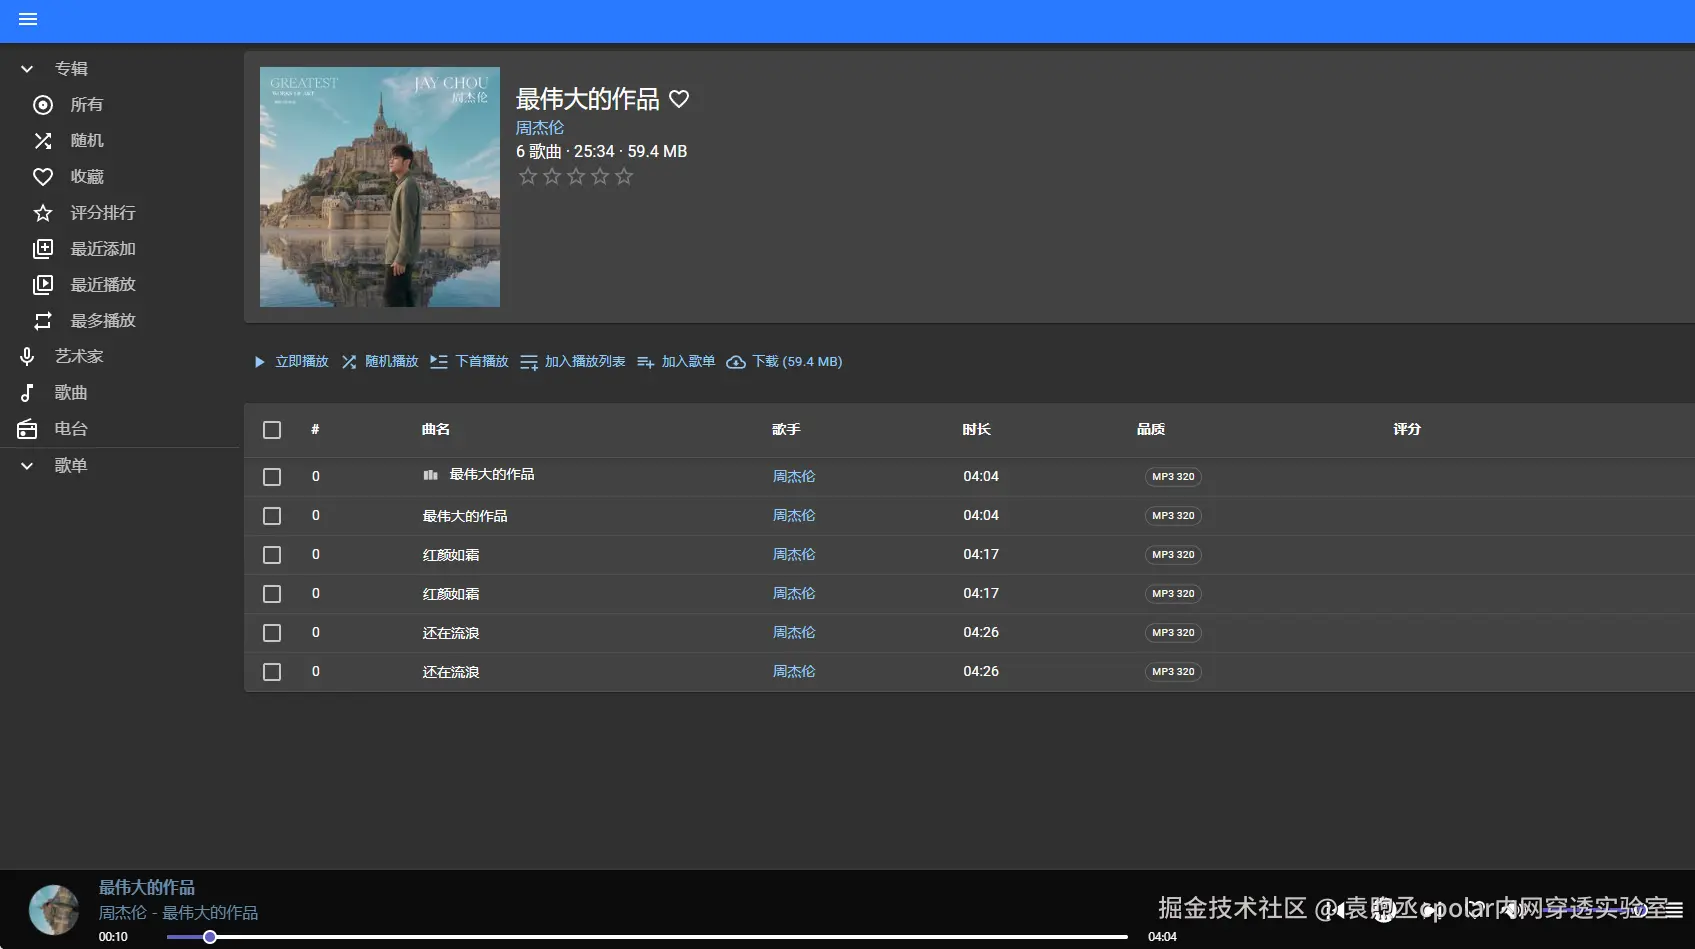Click the album heading 最伟大的作品
This screenshot has height=949, width=1695.
click(588, 99)
